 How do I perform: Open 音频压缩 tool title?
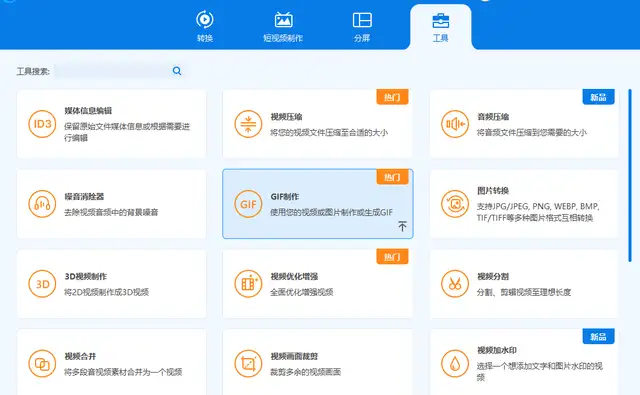pyautogui.click(x=493, y=117)
